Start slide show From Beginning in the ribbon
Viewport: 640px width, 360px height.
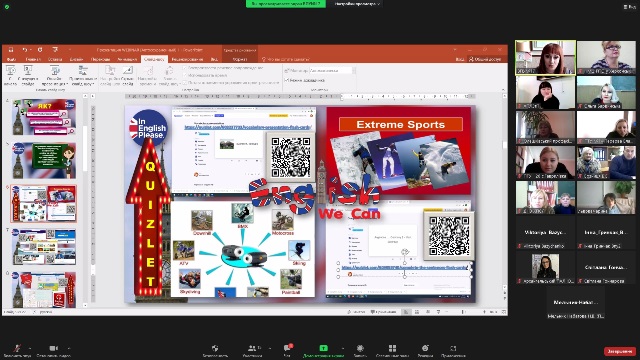point(11,76)
